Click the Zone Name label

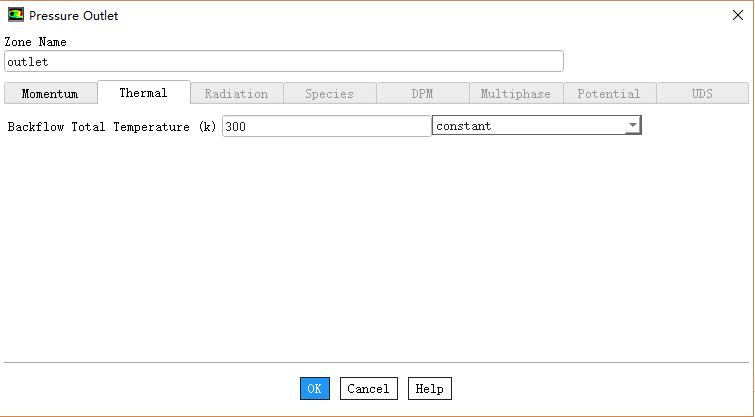click(36, 43)
